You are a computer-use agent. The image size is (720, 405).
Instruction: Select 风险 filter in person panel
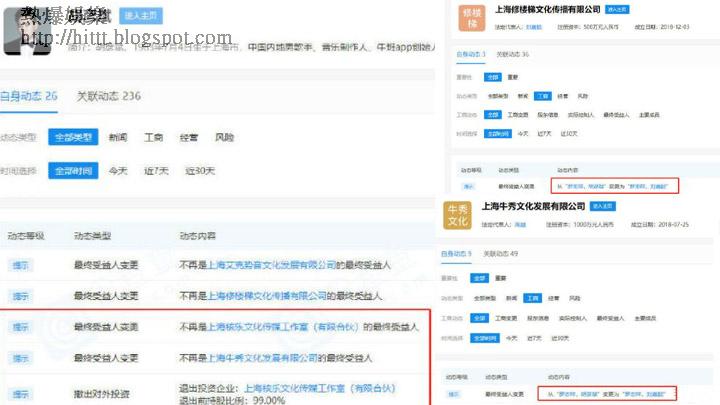pyautogui.click(x=225, y=137)
